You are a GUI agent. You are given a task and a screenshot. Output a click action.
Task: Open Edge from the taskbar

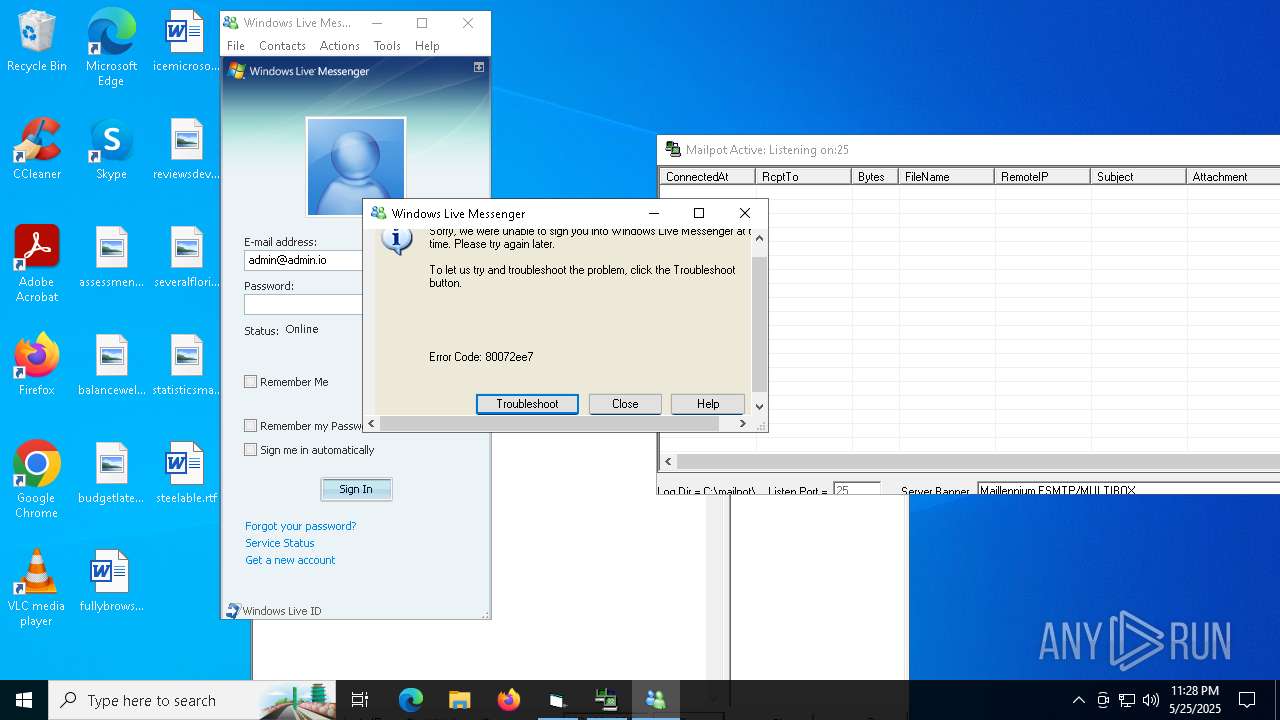coord(411,700)
